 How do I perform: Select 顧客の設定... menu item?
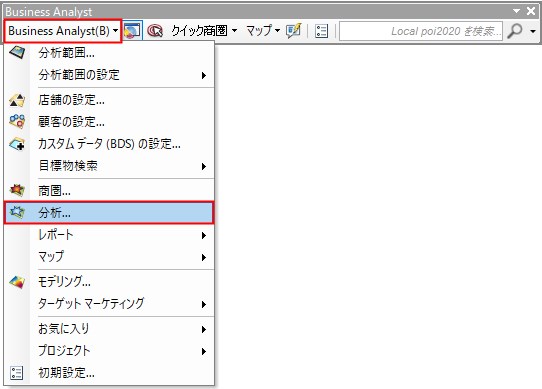coord(109,122)
